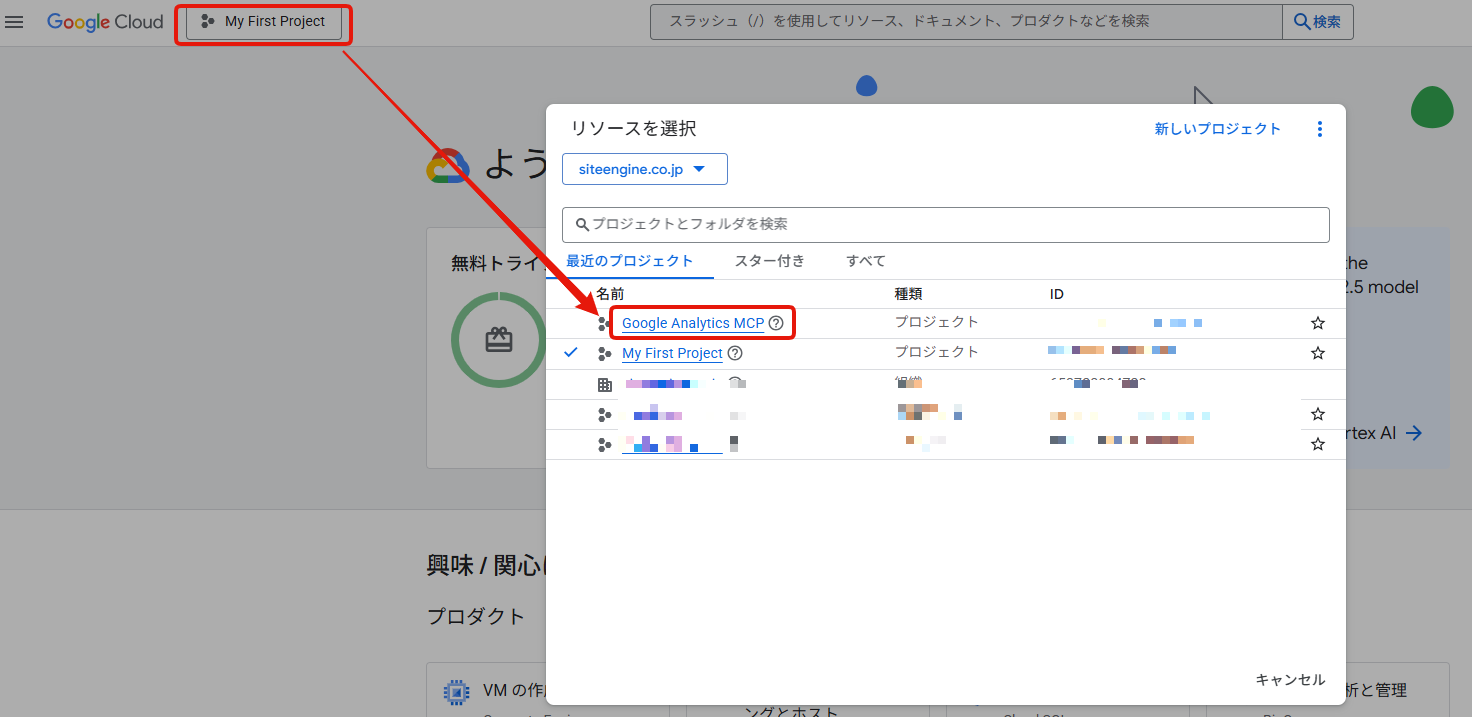This screenshot has width=1472, height=717.
Task: Click the ID column header
Action: point(1057,294)
